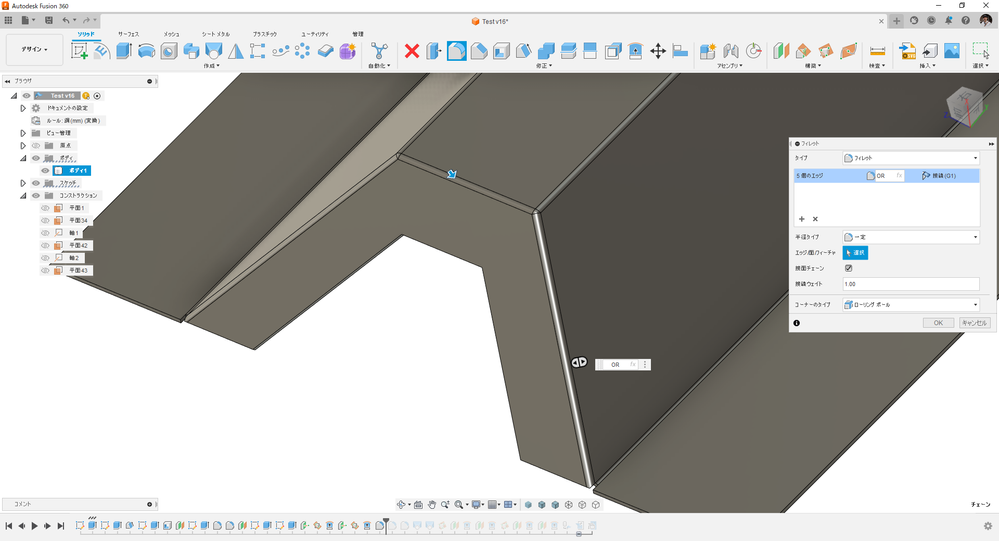Click the キャンセル button in the fillet dialog
This screenshot has width=999, height=541.
pos(974,323)
